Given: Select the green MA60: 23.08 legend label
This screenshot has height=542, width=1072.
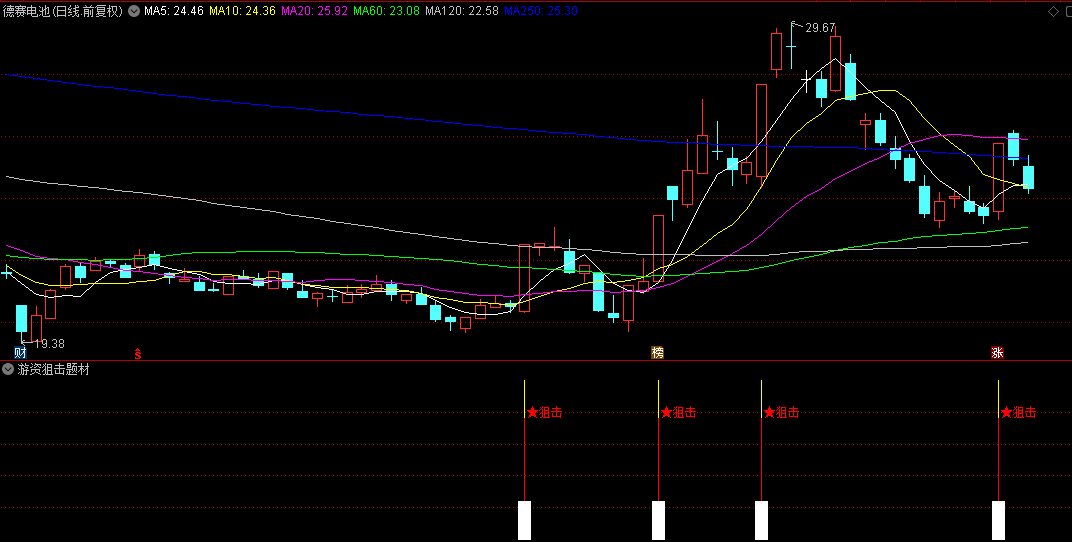Looking at the screenshot, I should point(387,11).
